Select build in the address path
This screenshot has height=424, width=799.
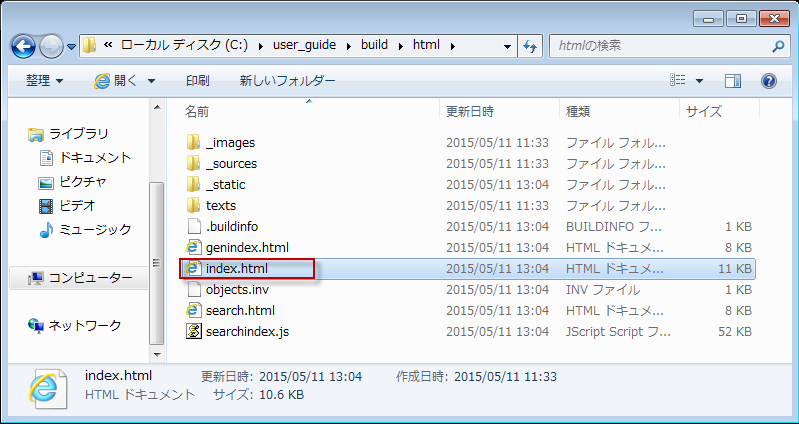tap(375, 45)
